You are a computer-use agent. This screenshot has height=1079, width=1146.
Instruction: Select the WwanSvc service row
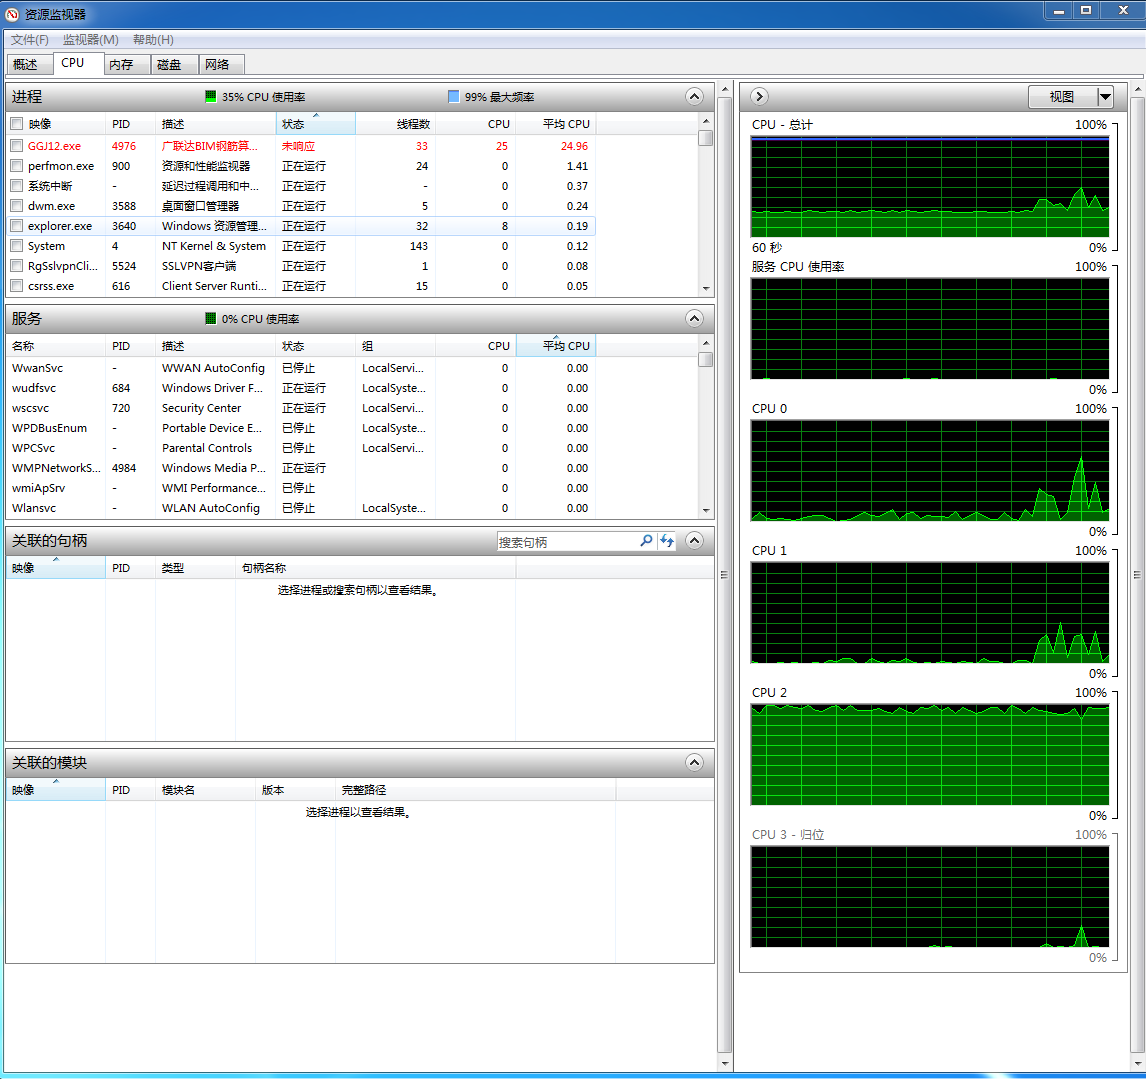point(301,368)
